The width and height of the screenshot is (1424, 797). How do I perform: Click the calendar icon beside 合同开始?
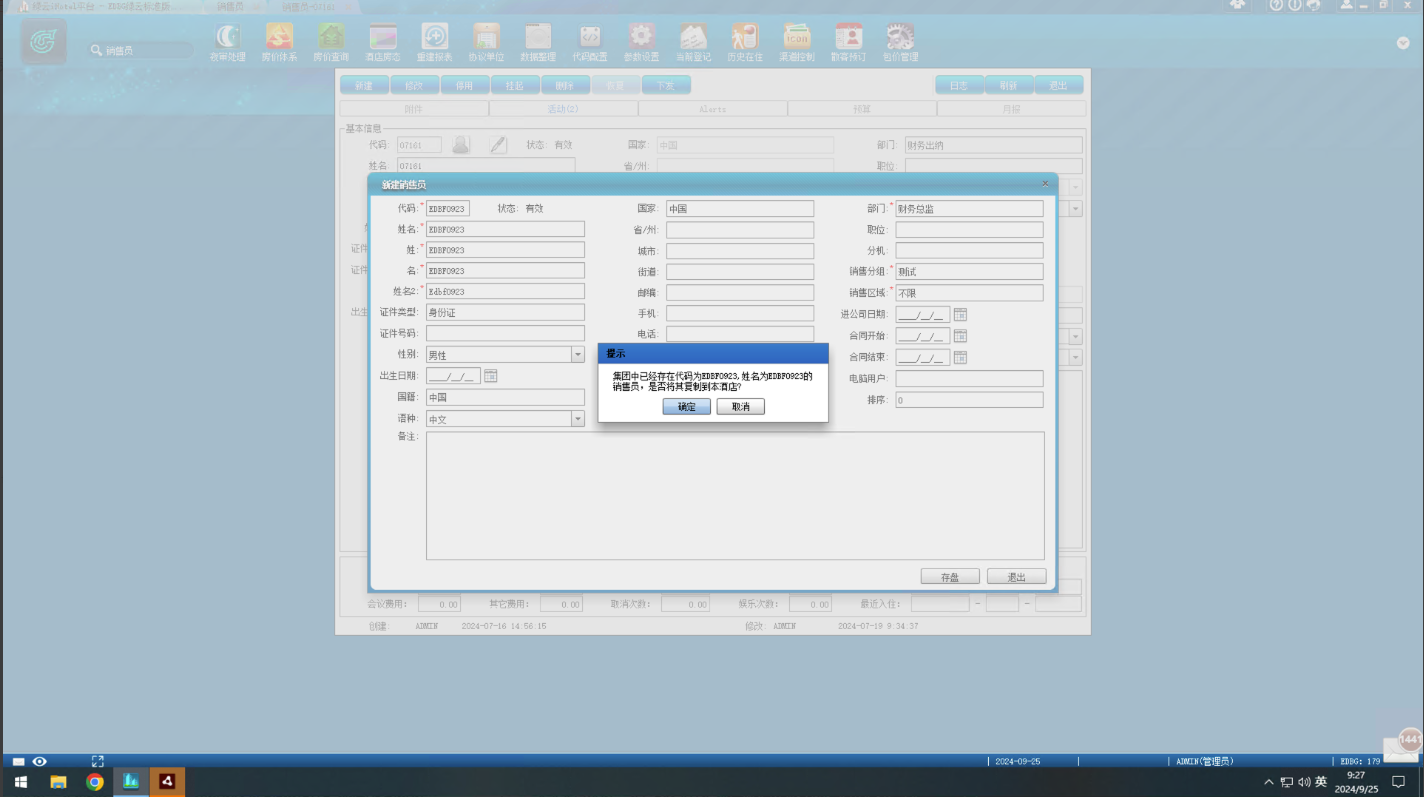click(x=960, y=336)
